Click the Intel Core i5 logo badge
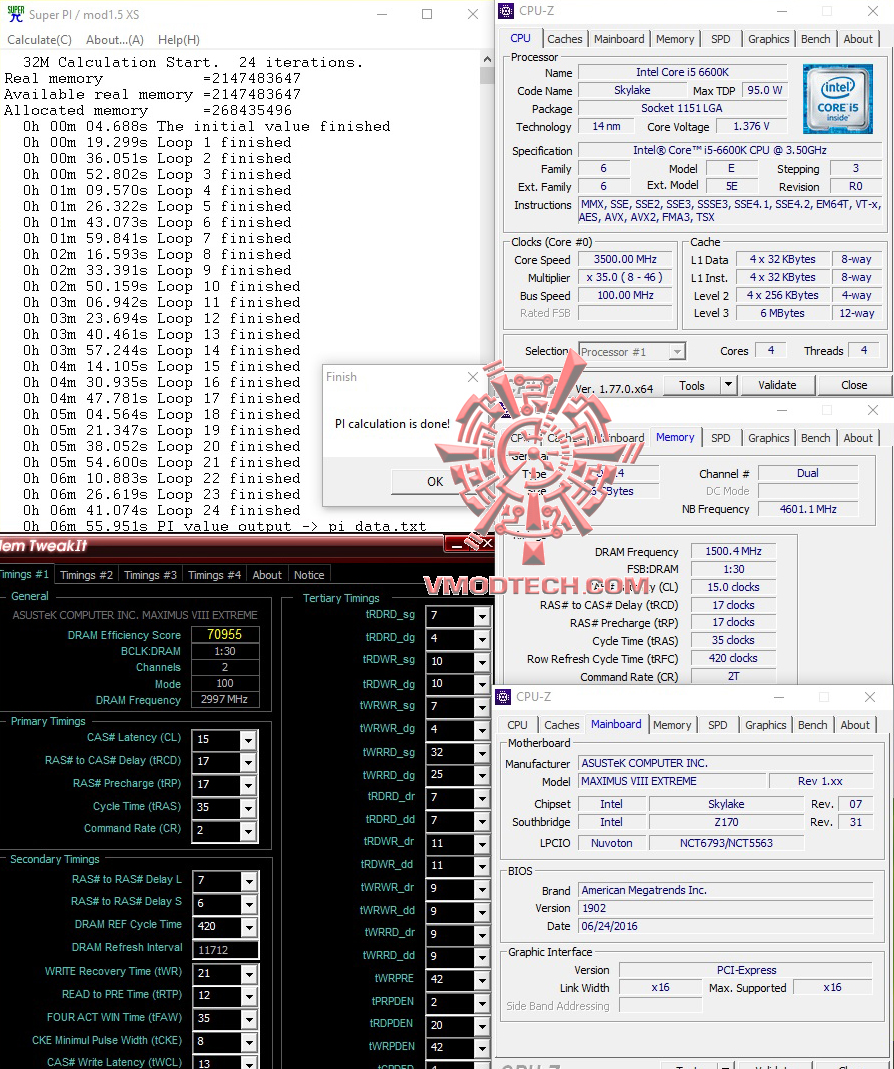 point(837,99)
